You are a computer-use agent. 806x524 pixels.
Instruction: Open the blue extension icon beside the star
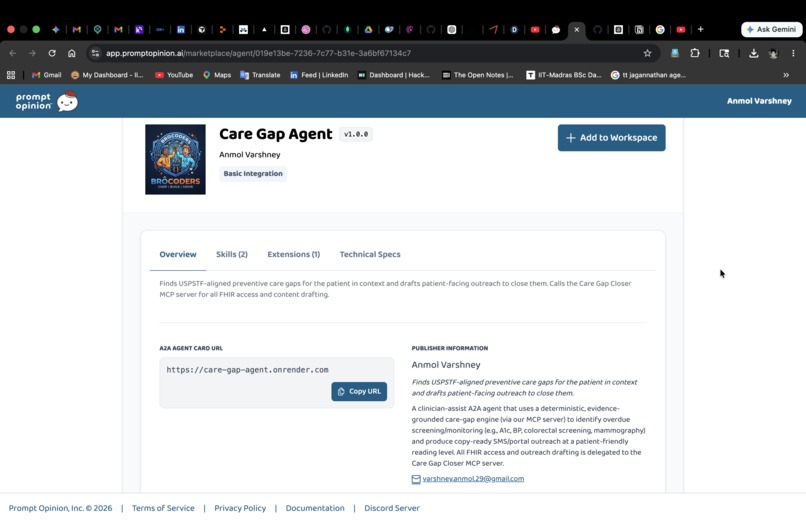click(x=675, y=53)
